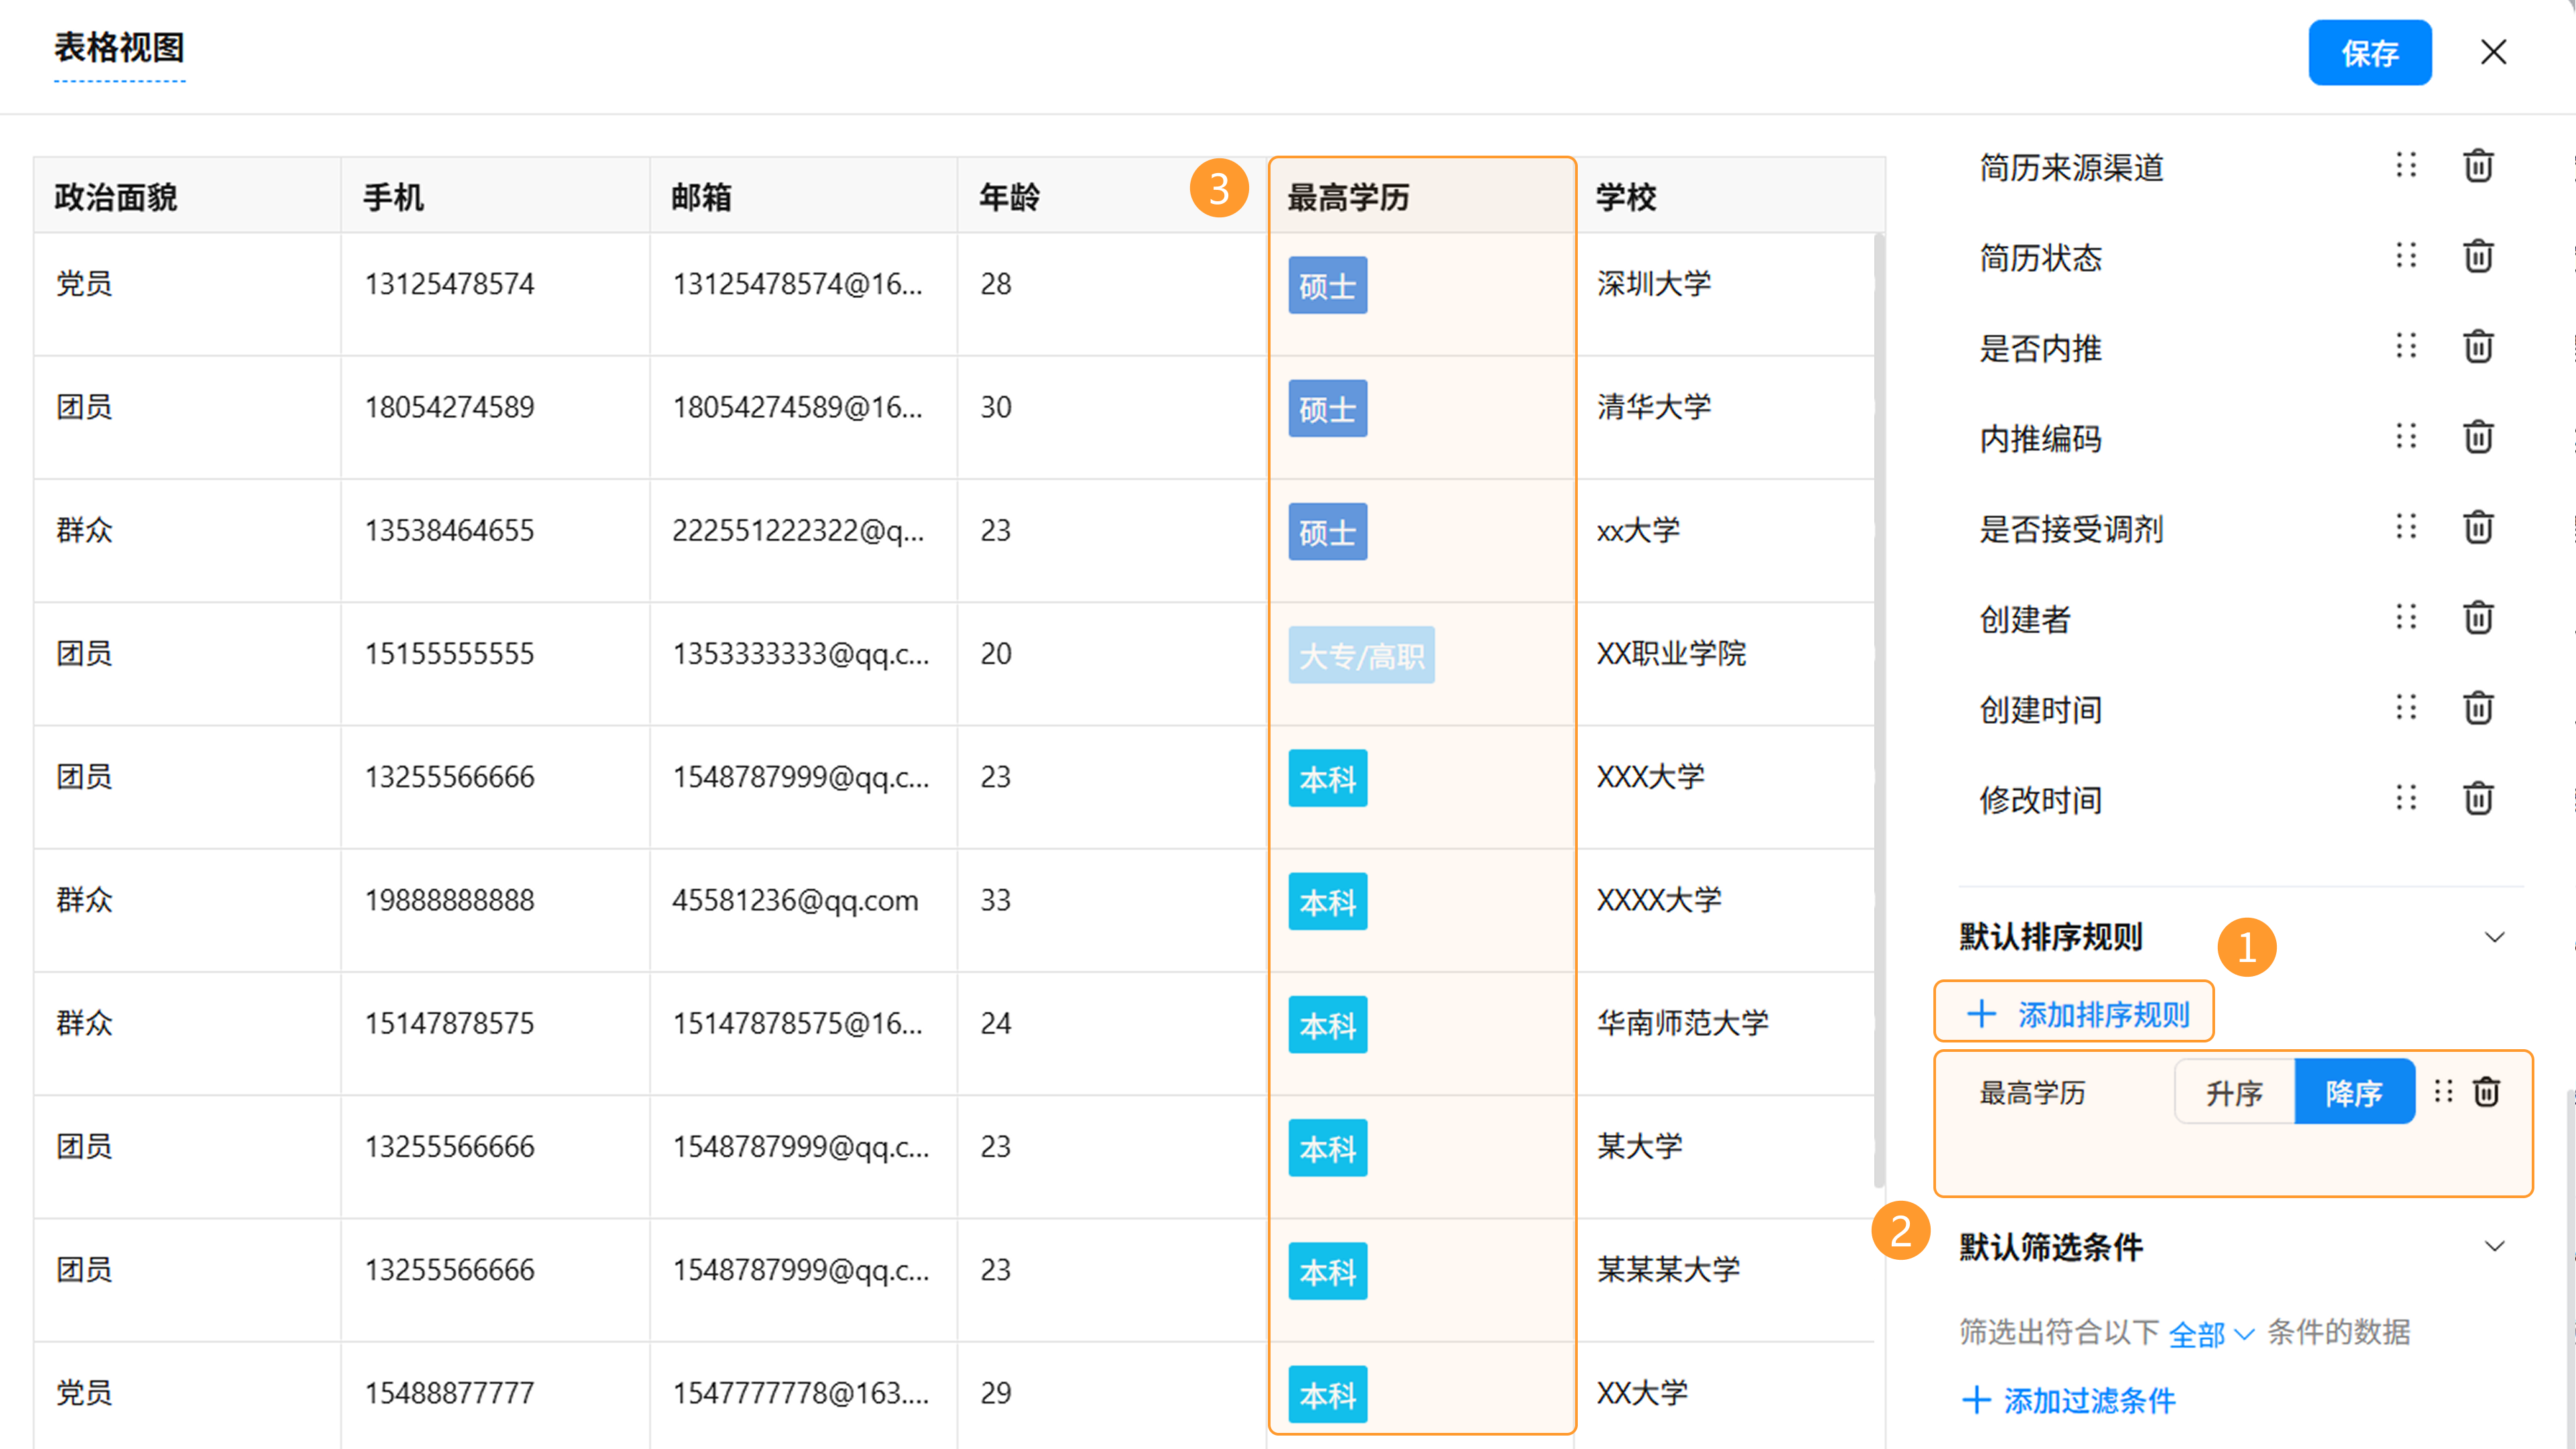The image size is (2576, 1449).
Task: Click drag handle next to 创建时间
Action: click(2405, 708)
